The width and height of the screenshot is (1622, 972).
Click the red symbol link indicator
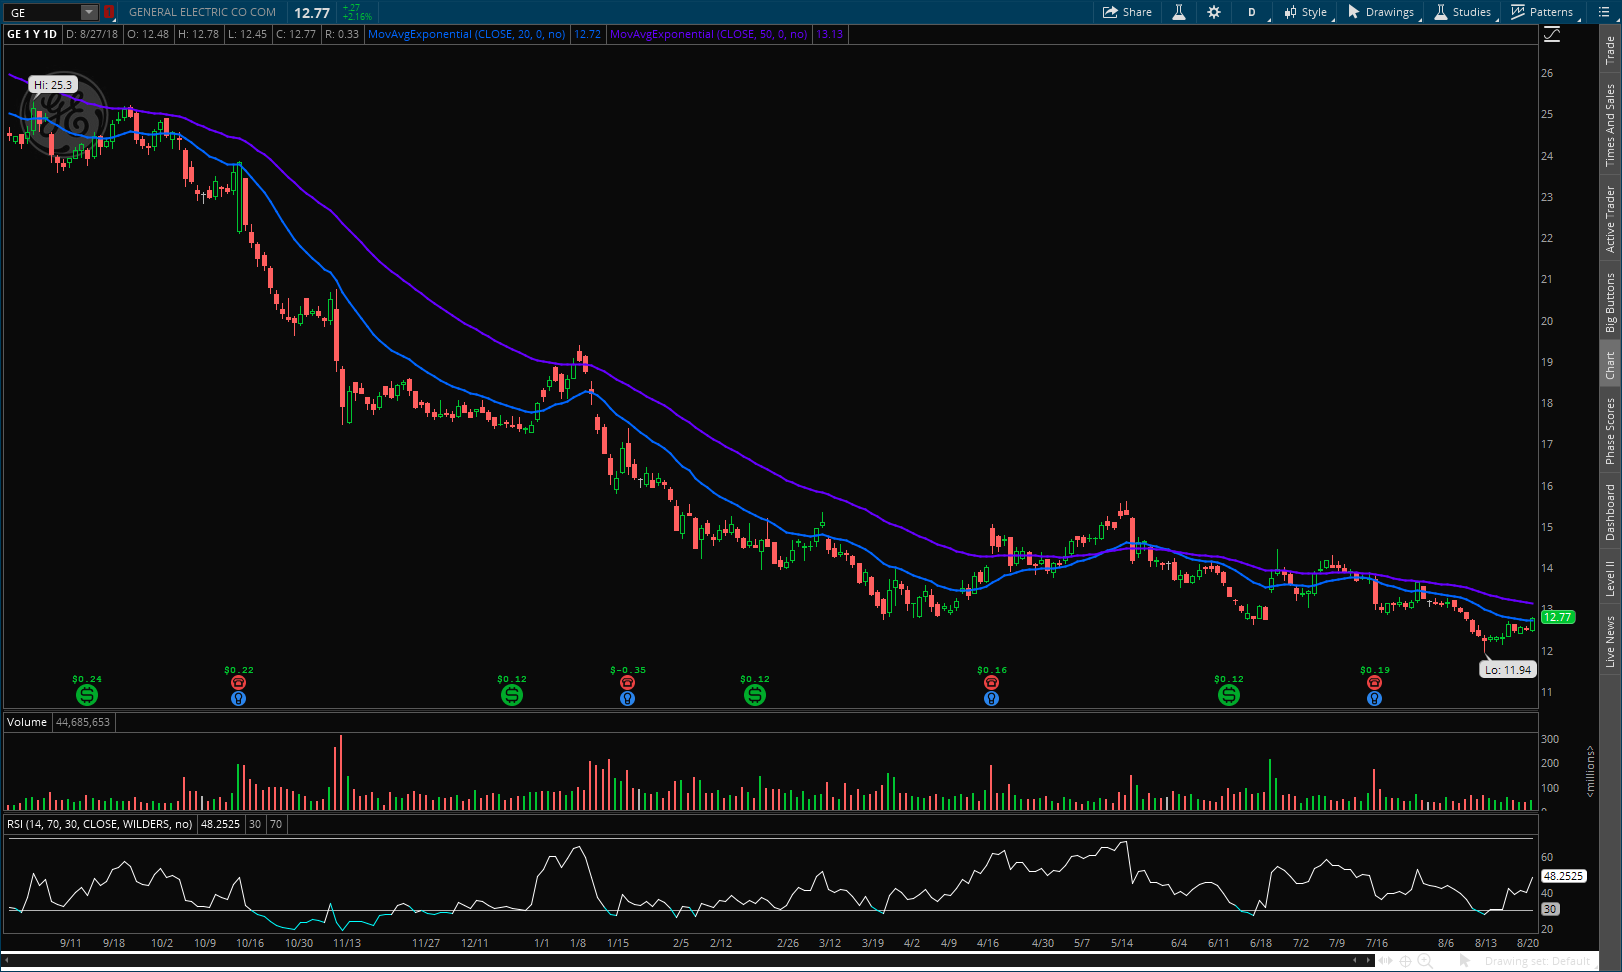pos(109,12)
